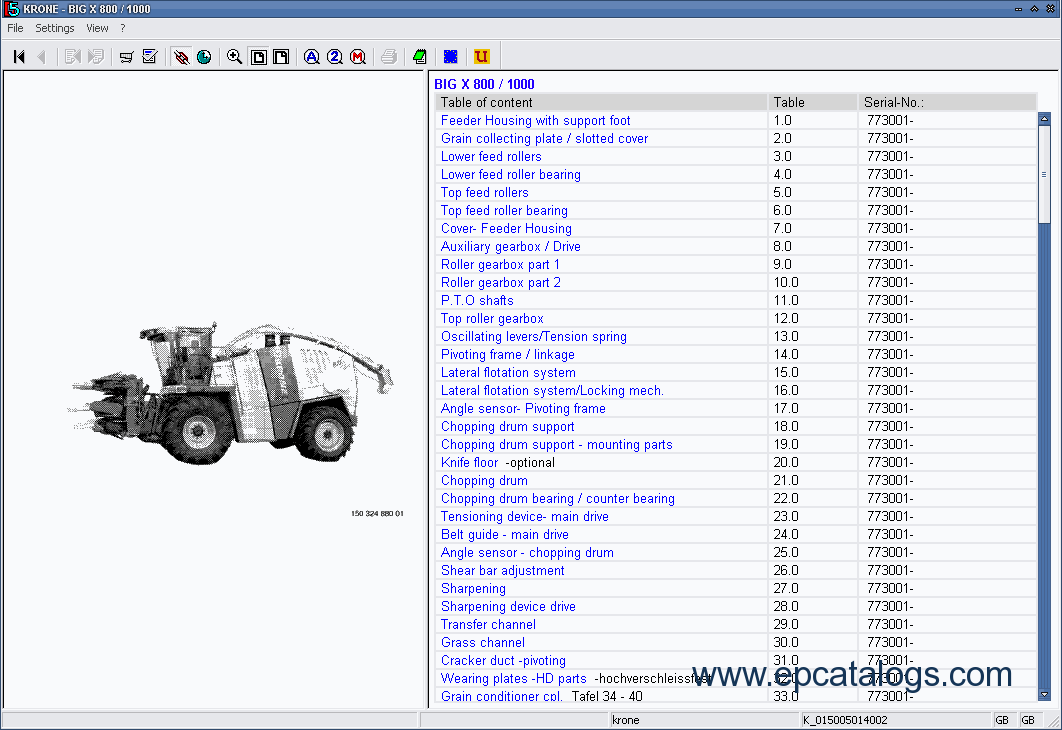1062x730 pixels.
Task: Select 'Belt guide - main drive' entry
Action: point(505,535)
